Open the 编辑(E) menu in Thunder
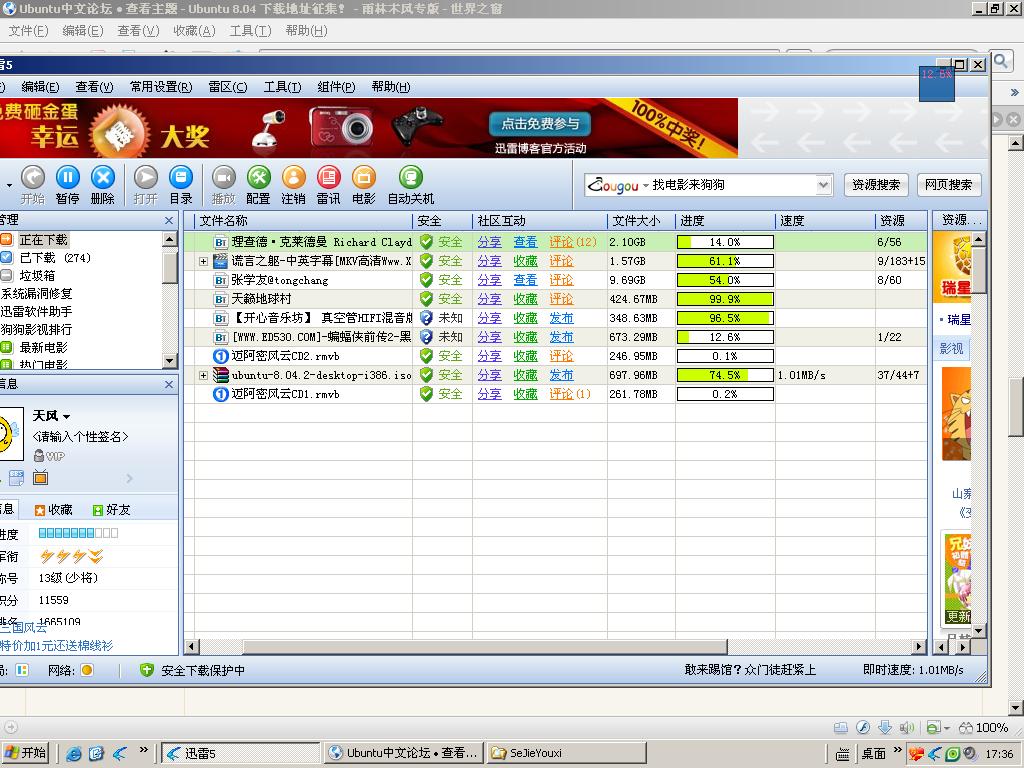Image resolution: width=1024 pixels, height=768 pixels. tap(40, 87)
